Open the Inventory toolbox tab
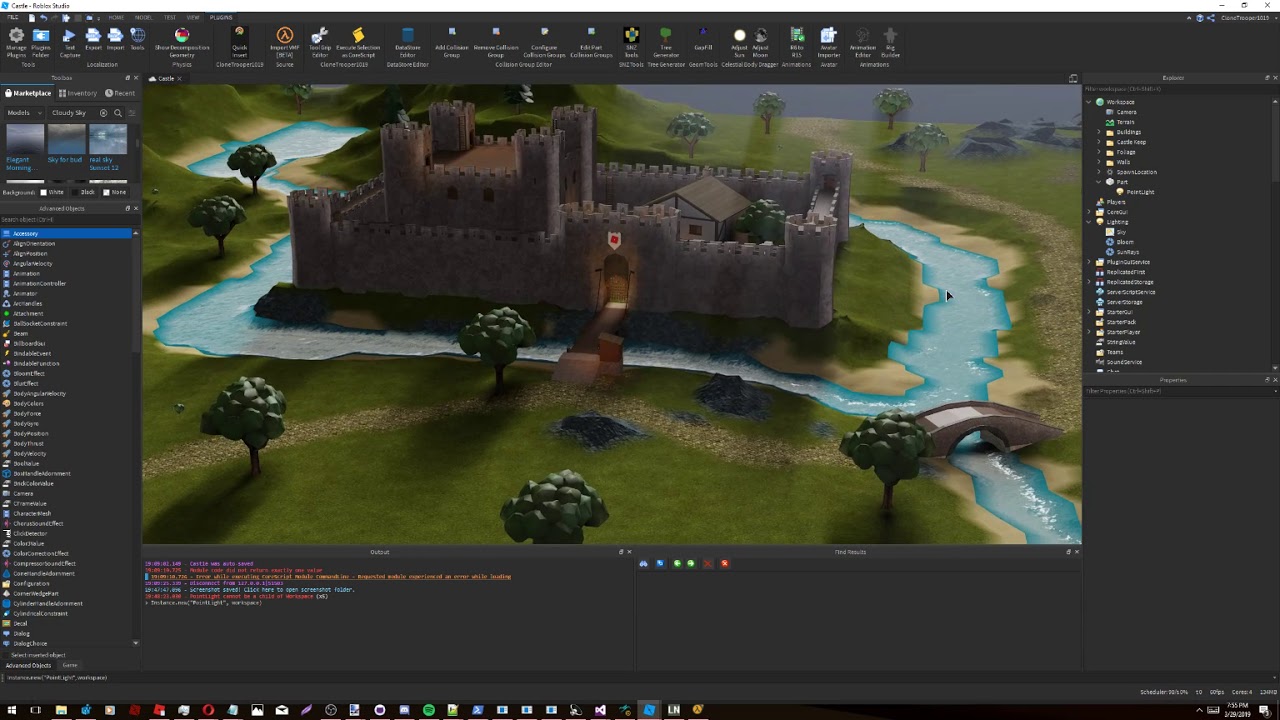 tap(77, 93)
